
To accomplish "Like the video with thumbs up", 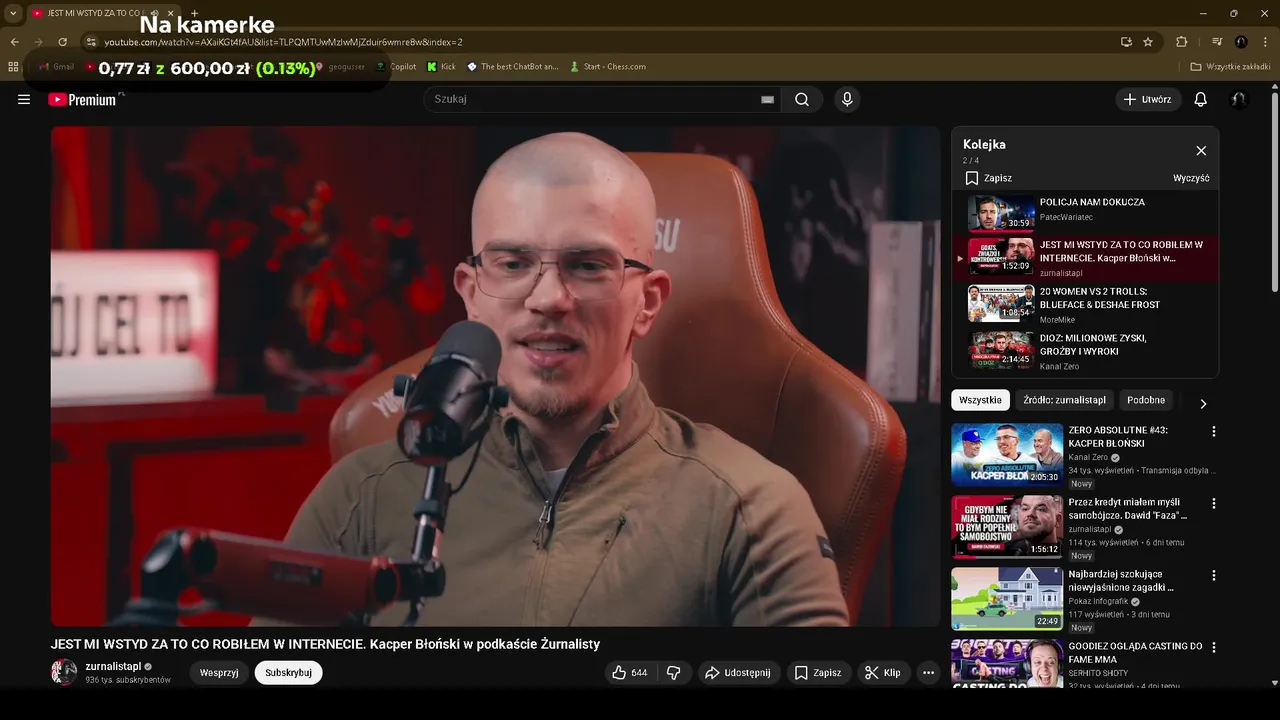I will 631,673.
